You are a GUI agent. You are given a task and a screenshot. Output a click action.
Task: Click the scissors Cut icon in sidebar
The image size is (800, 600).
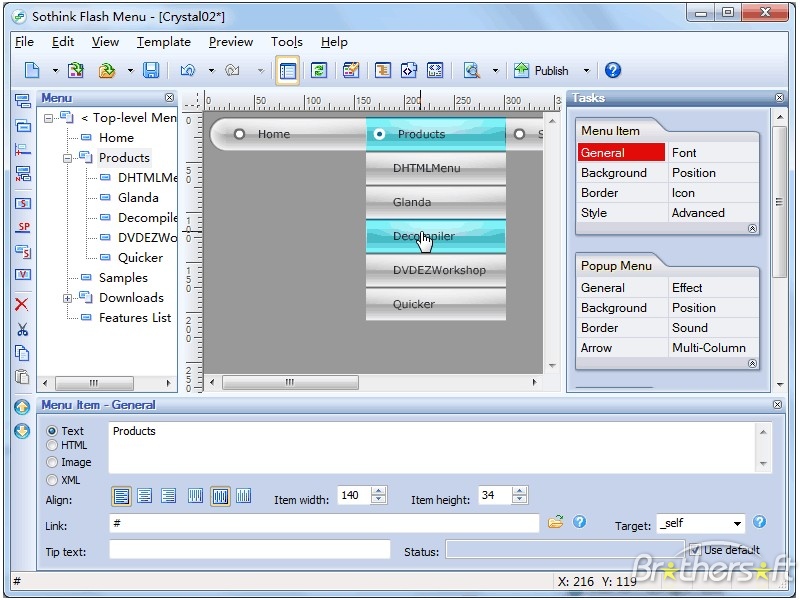[22, 329]
